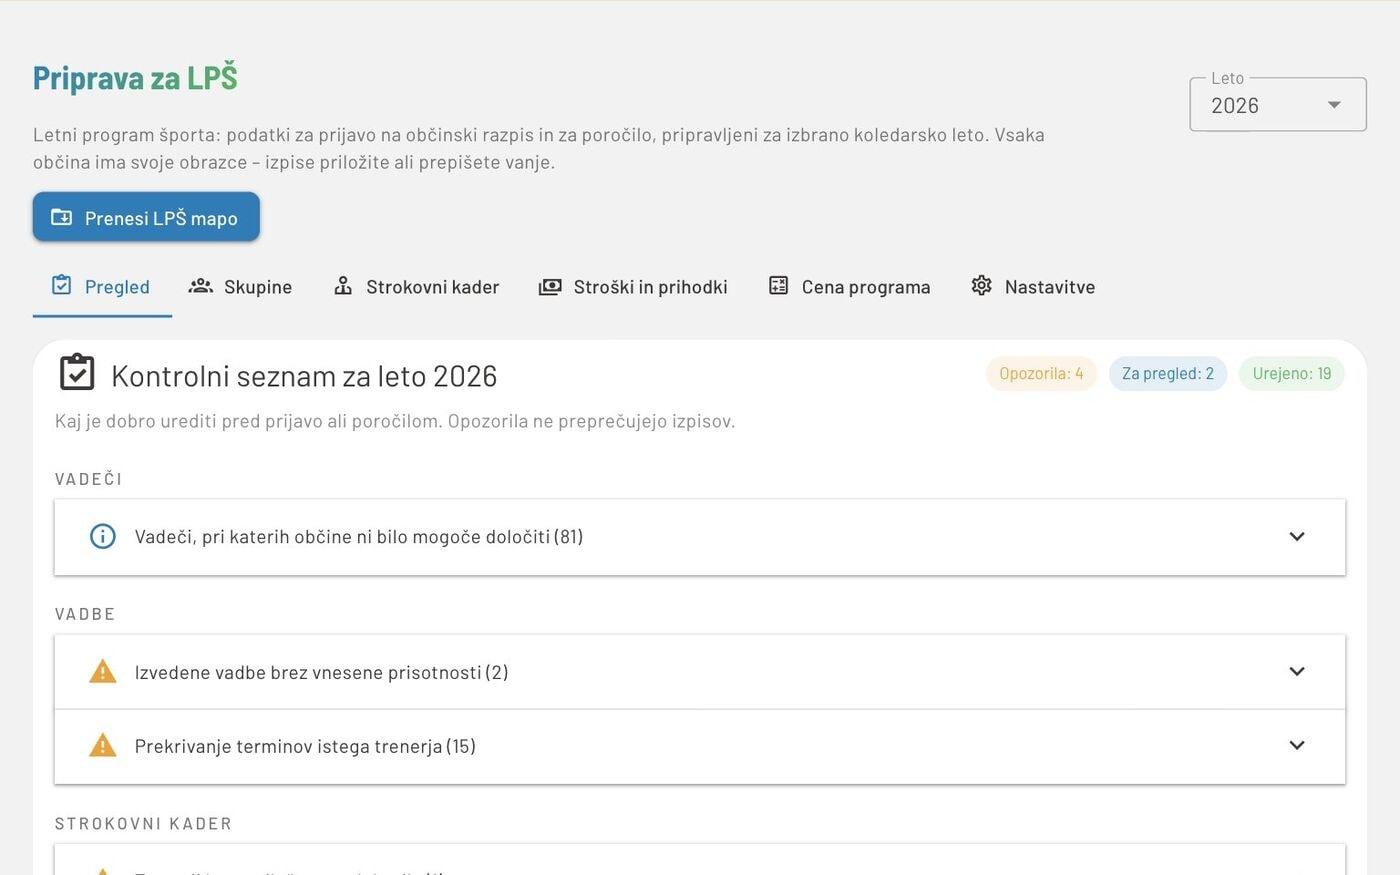
Task: Click the people icon on Skupine tab
Action: [x=201, y=286]
